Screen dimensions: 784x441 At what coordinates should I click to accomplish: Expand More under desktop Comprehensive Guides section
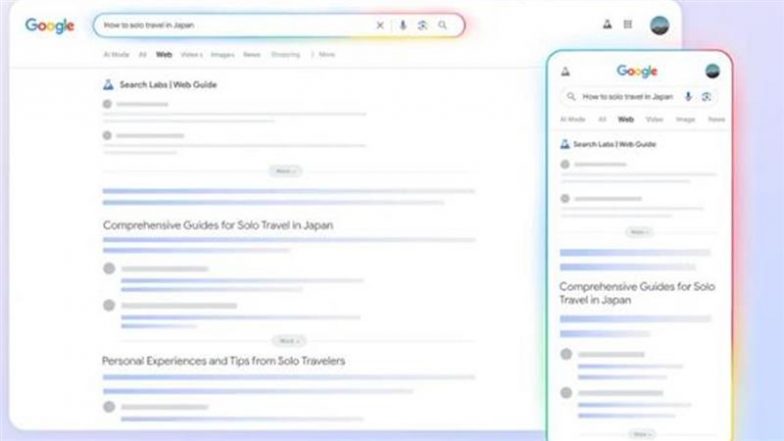coord(289,341)
